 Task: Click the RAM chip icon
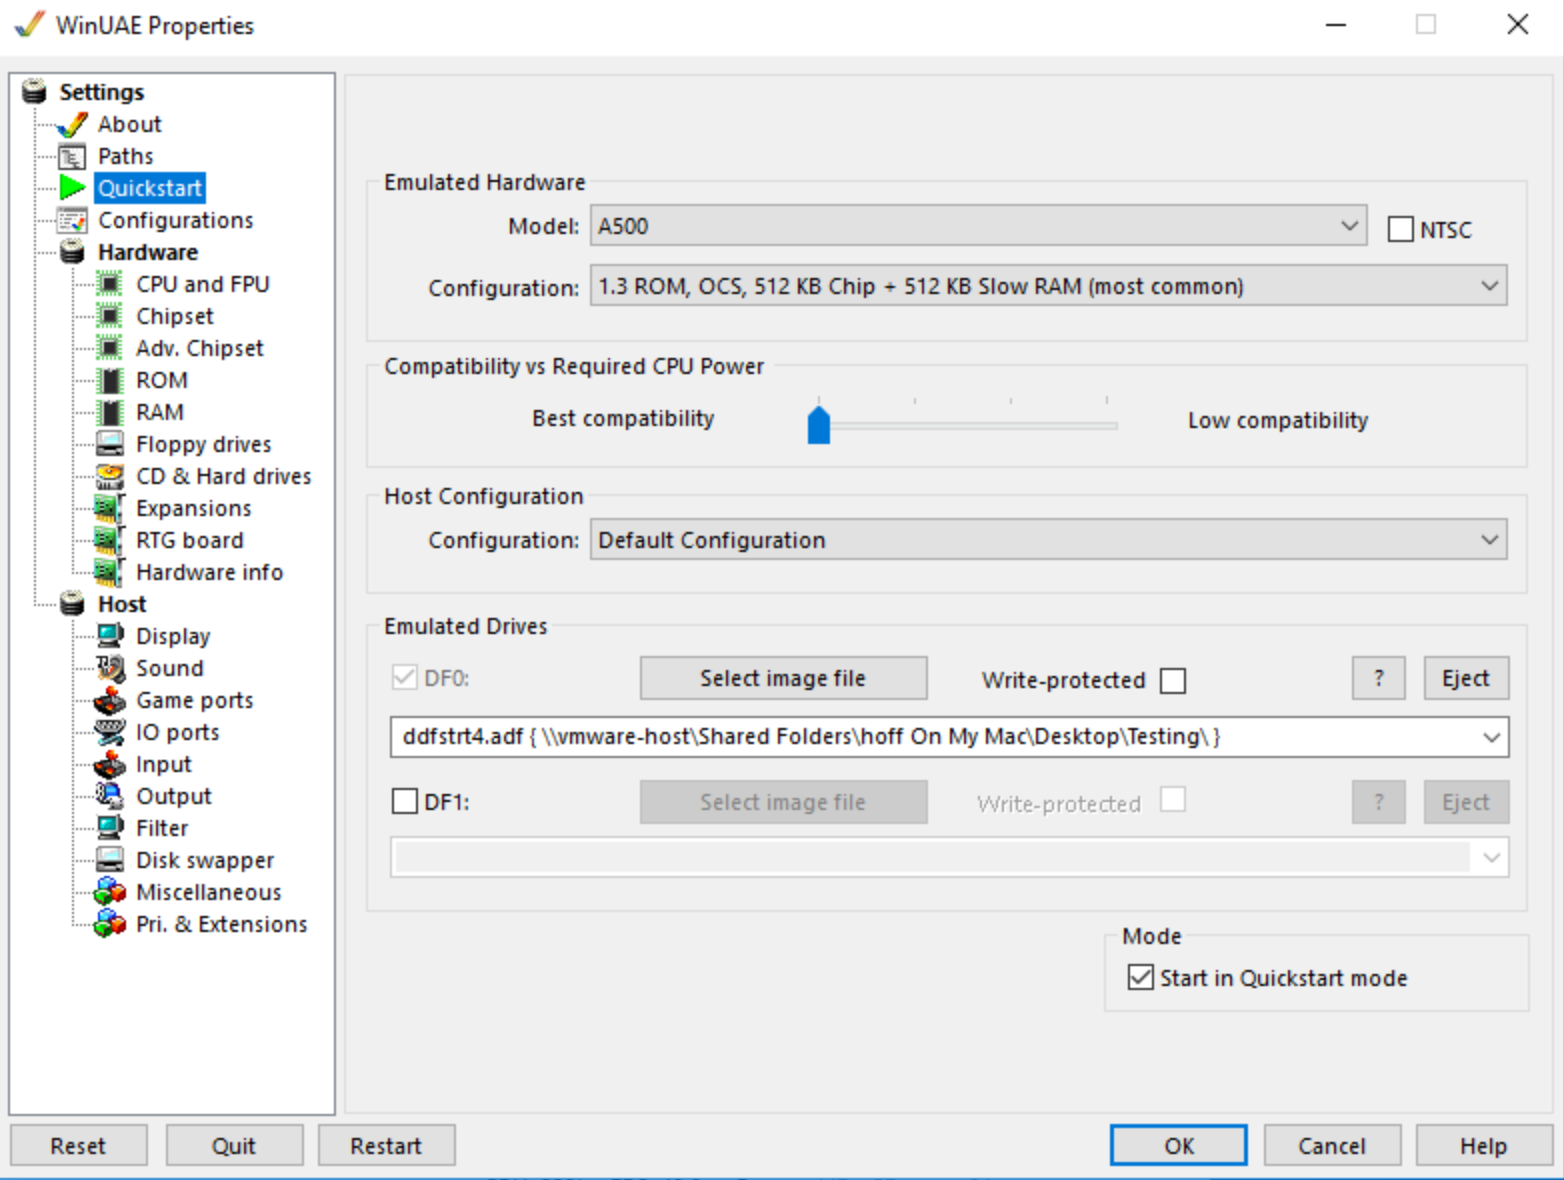coord(110,412)
